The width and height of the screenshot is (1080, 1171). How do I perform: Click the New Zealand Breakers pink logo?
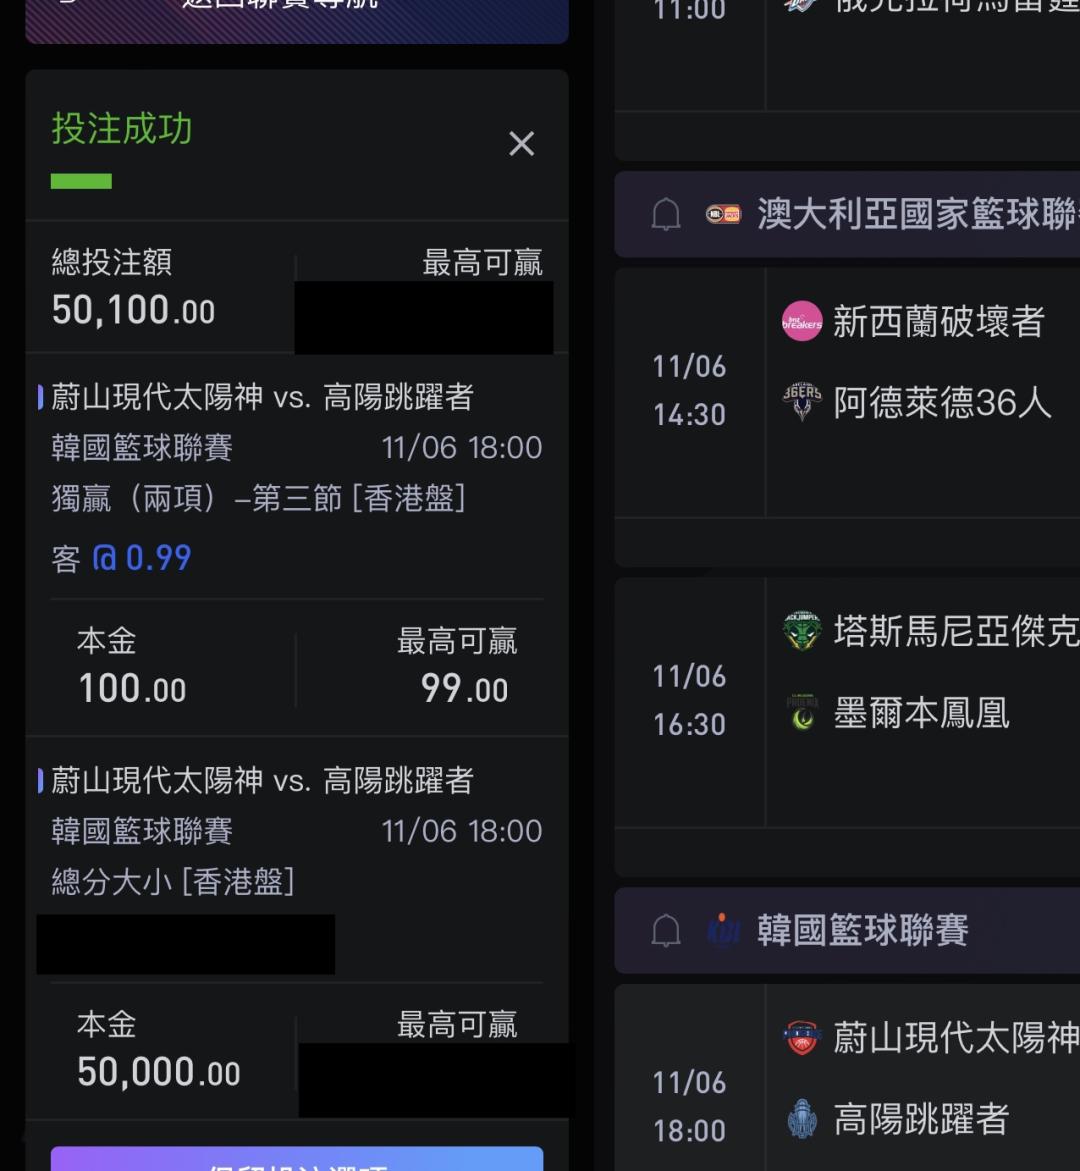802,322
